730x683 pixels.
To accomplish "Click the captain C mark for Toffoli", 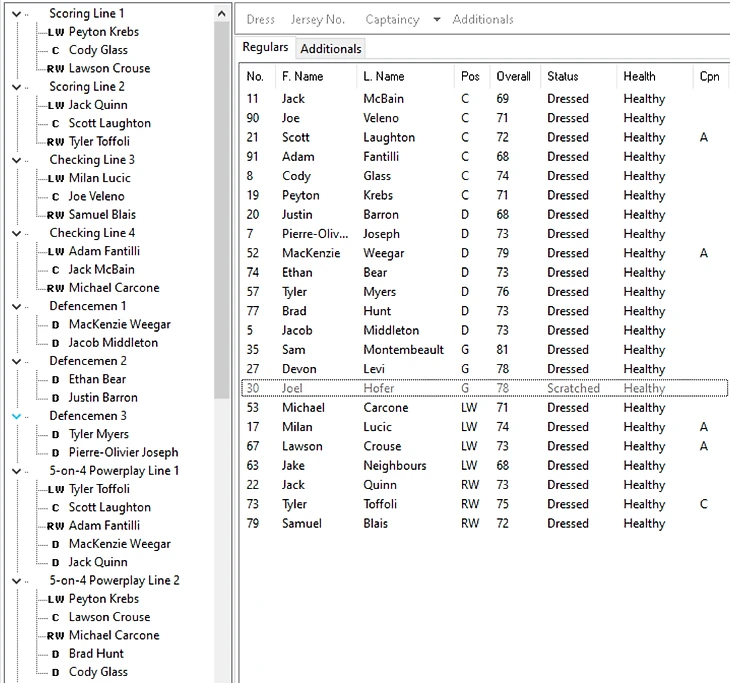I will click(703, 504).
